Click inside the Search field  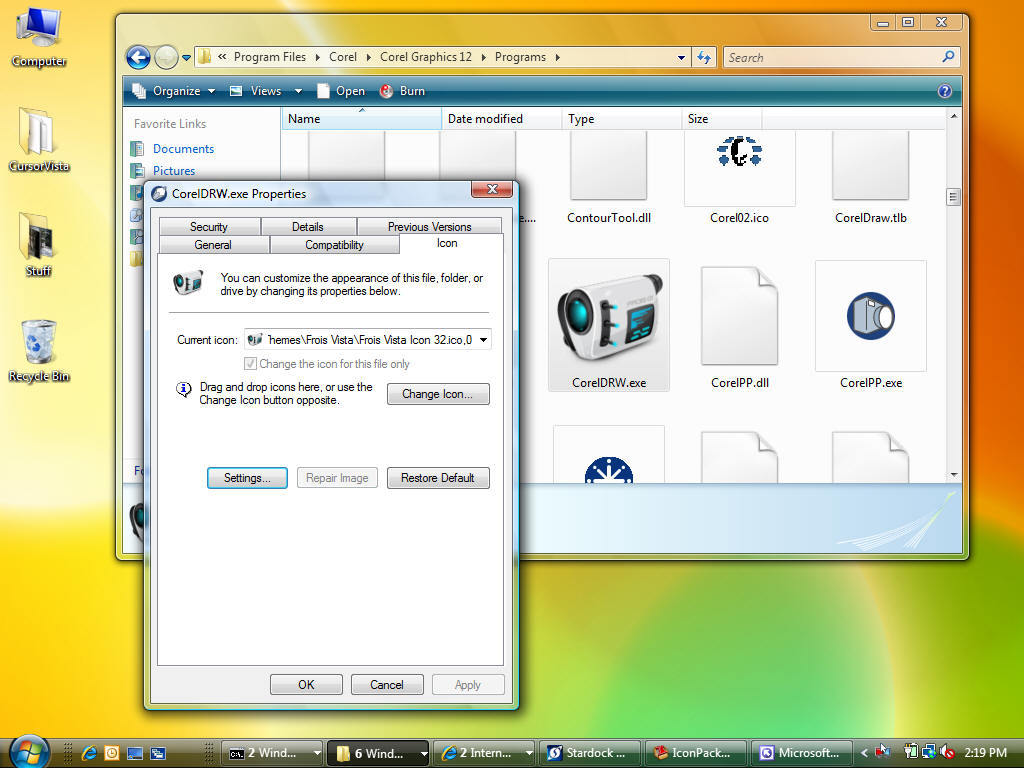tap(830, 57)
